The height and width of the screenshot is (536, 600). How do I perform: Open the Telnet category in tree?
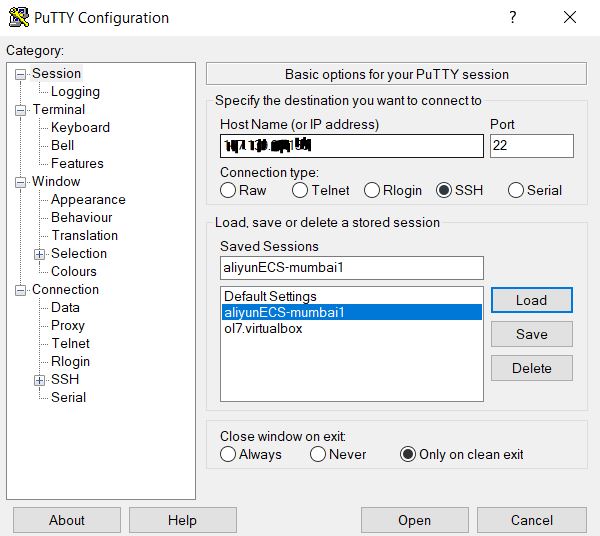[70, 343]
